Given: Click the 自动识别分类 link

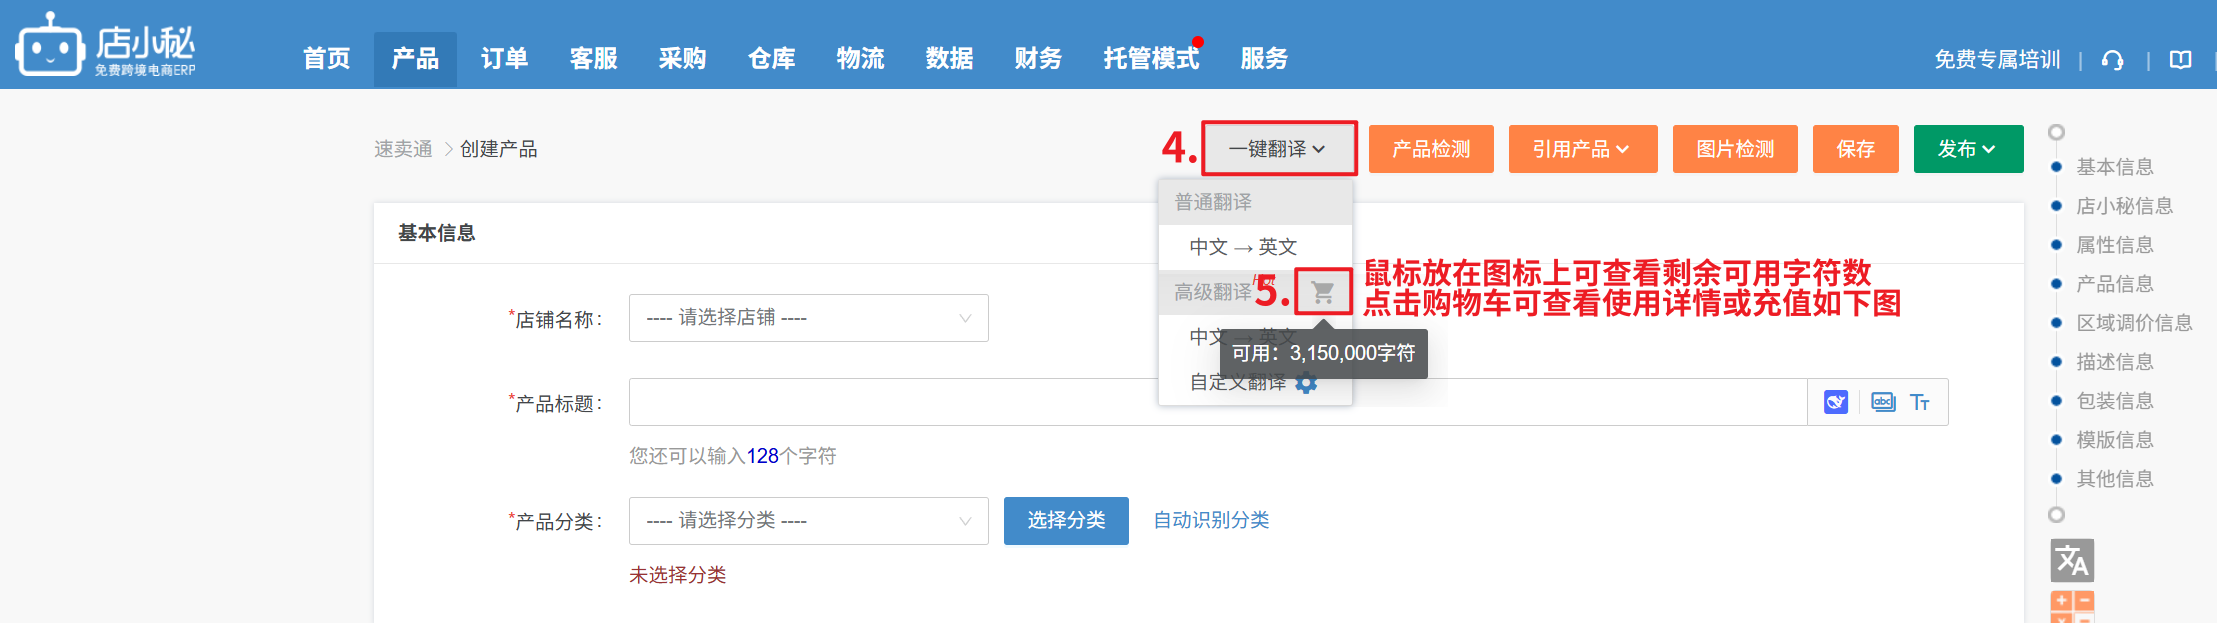Looking at the screenshot, I should coord(1211,520).
